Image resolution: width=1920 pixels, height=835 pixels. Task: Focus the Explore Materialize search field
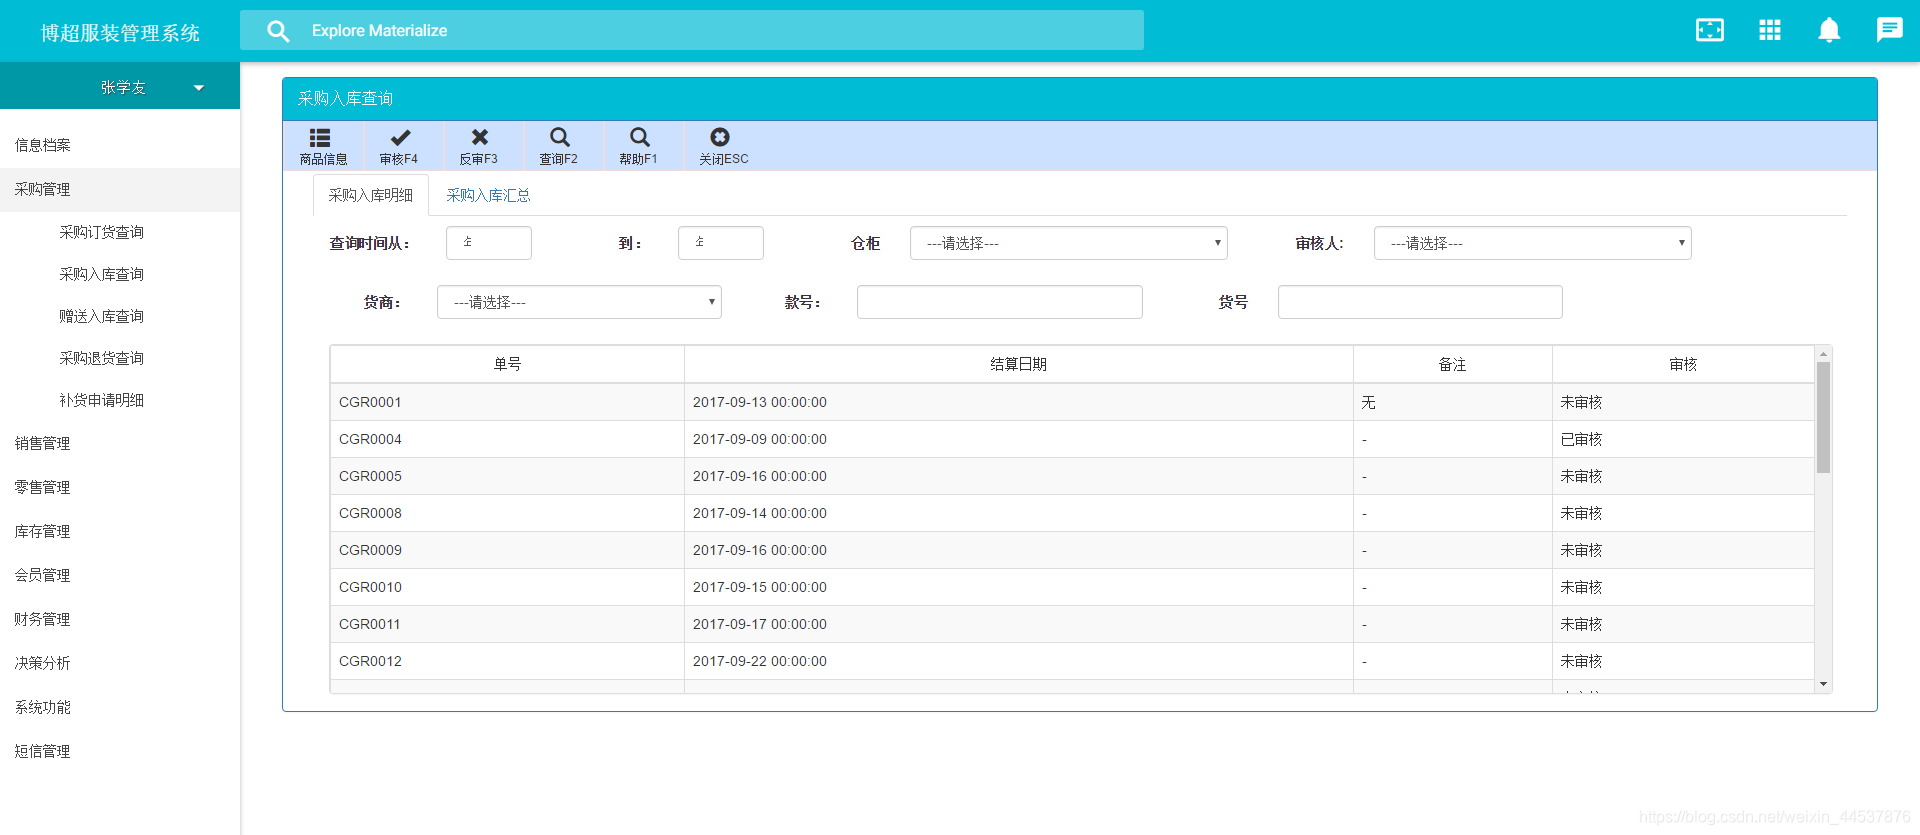692,30
